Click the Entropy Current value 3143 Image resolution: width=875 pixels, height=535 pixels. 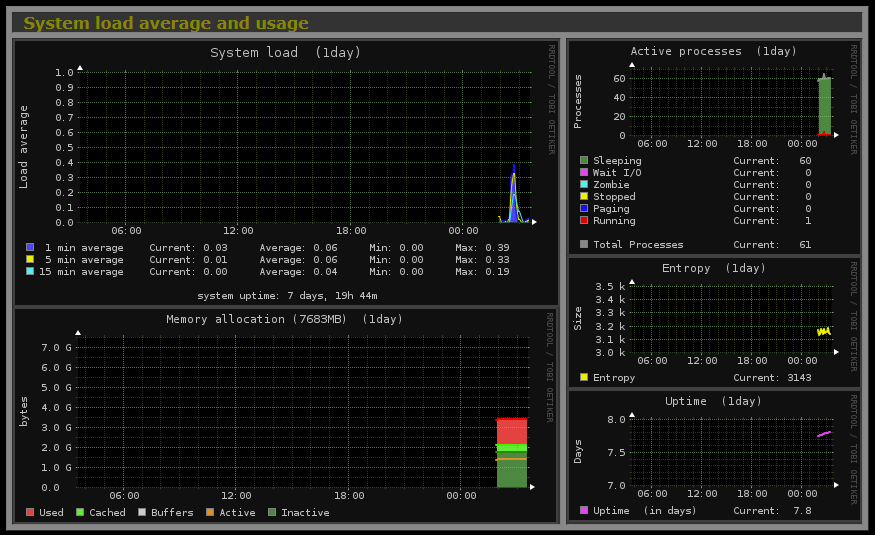click(x=799, y=378)
